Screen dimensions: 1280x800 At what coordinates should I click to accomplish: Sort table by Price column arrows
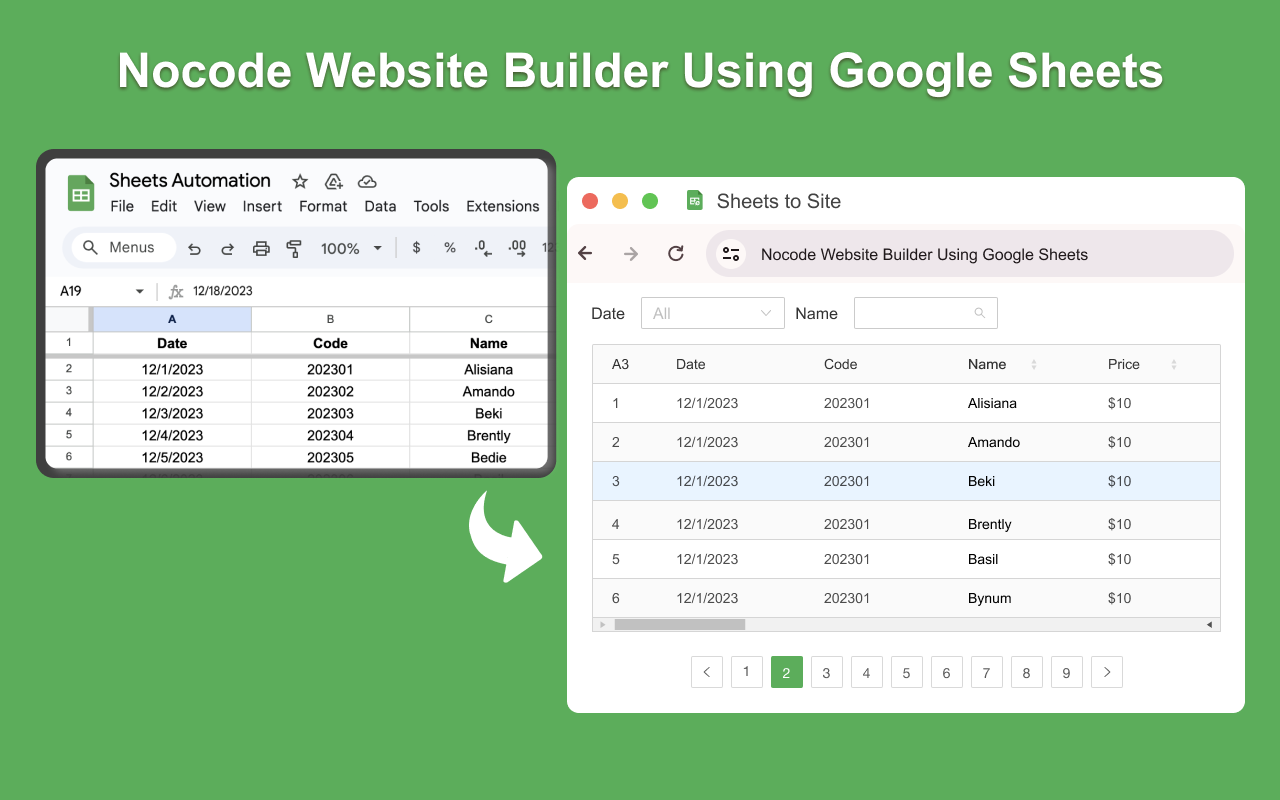click(1174, 365)
